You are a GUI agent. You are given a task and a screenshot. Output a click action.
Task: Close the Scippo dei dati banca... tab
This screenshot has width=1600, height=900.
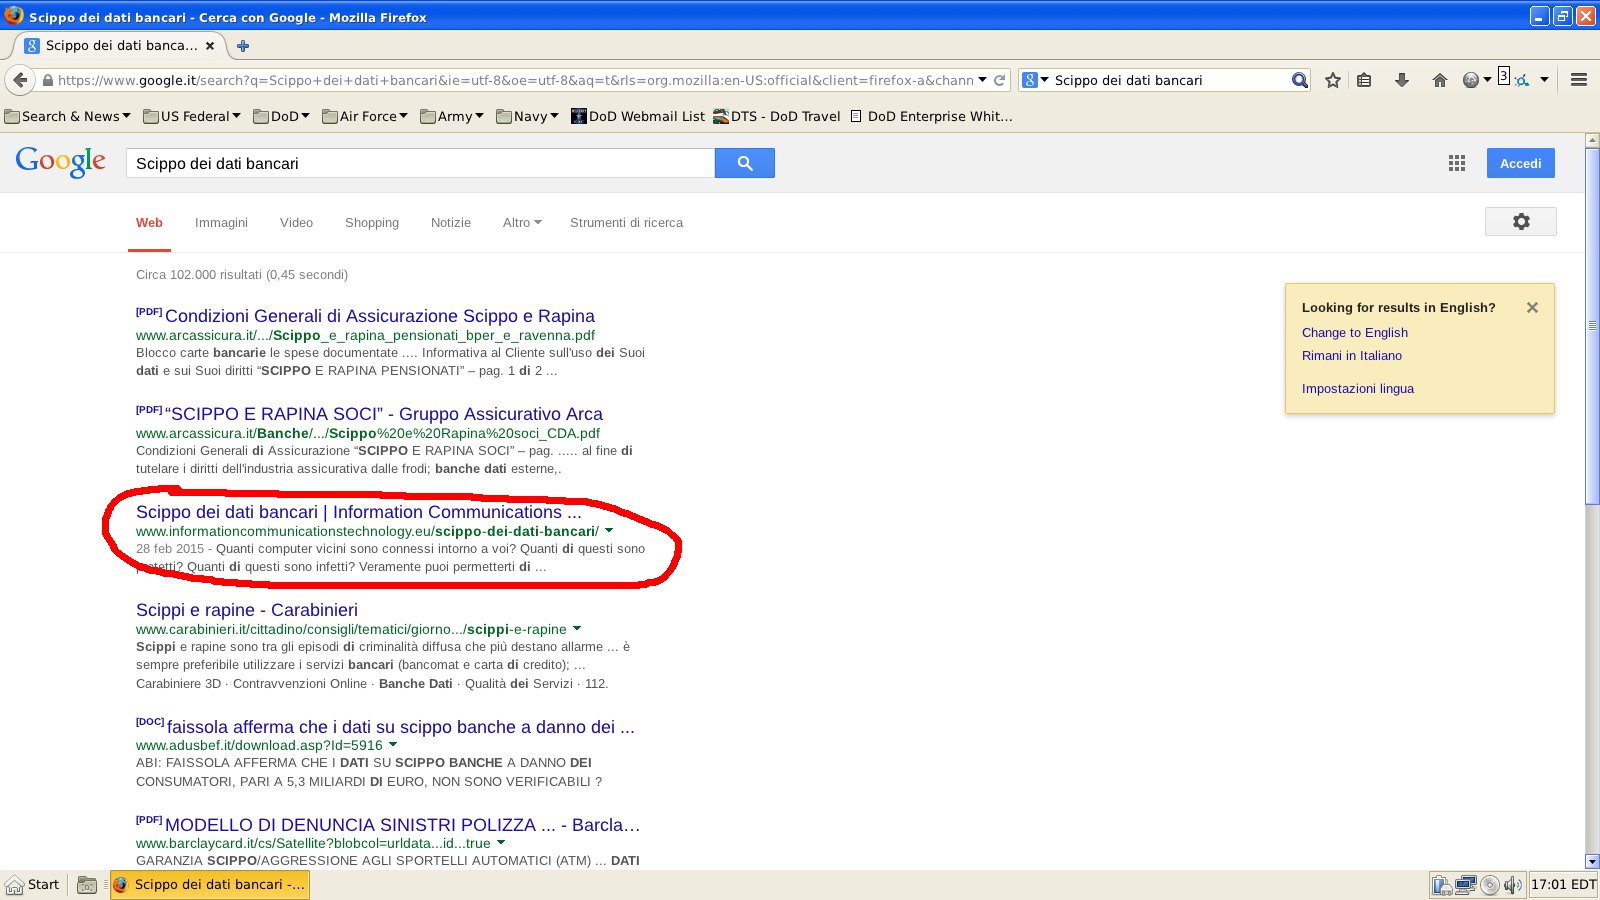pos(210,46)
